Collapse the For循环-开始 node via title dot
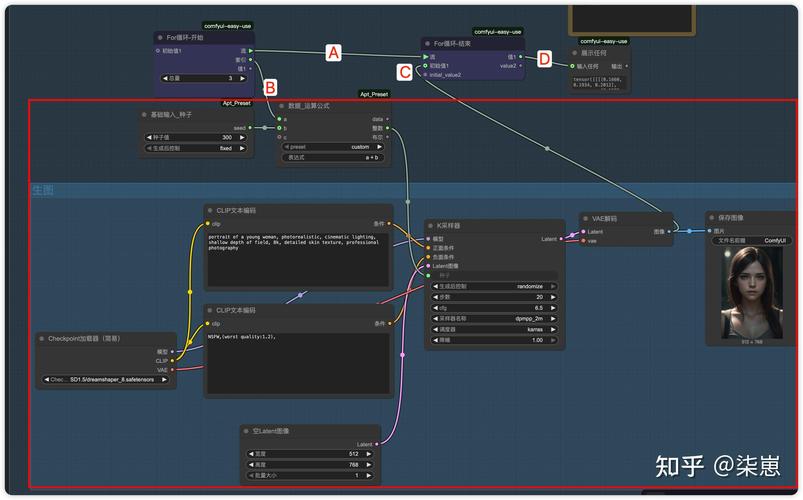Screen dimensions: 803x500 pos(160,37)
